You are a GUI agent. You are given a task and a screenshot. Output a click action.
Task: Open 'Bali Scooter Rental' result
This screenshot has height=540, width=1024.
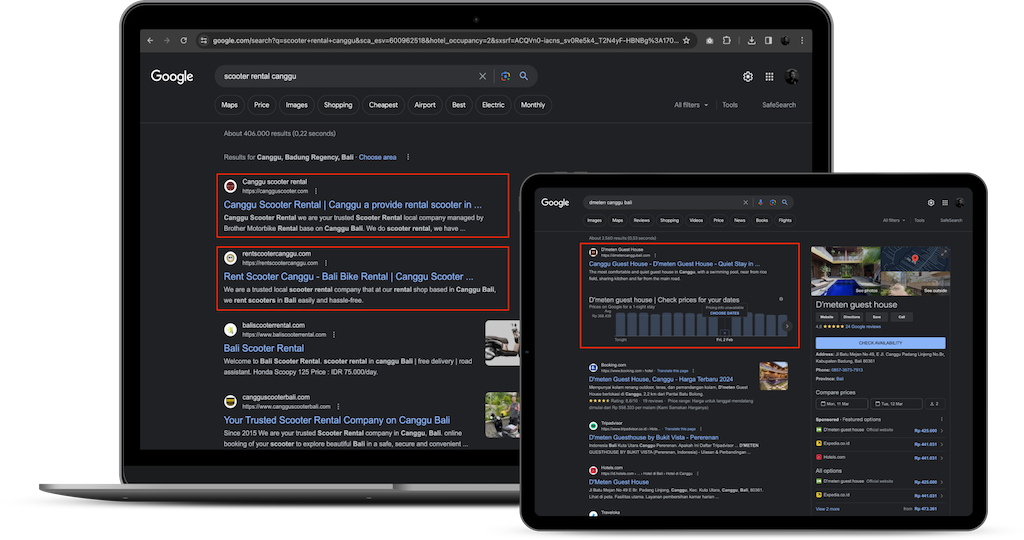pyautogui.click(x=264, y=349)
